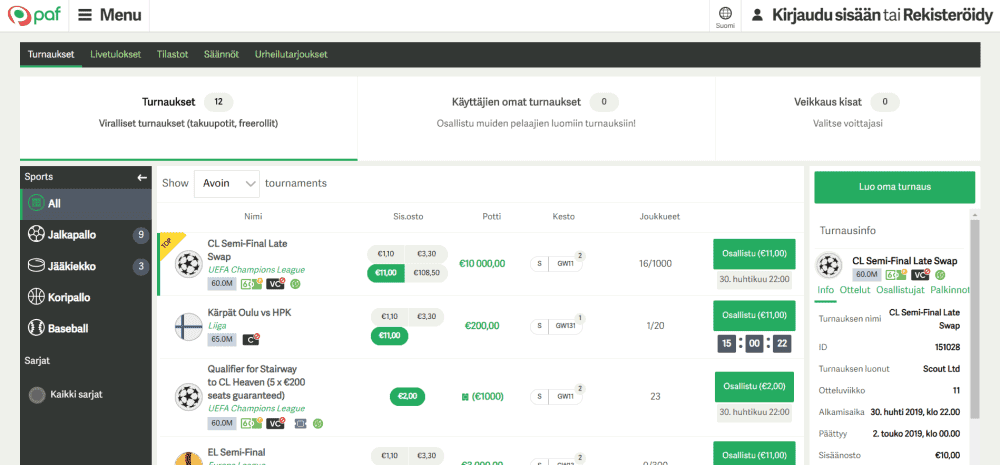Click Kirjaudu sisään link
Image resolution: width=1000 pixels, height=465 pixels.
[826, 15]
